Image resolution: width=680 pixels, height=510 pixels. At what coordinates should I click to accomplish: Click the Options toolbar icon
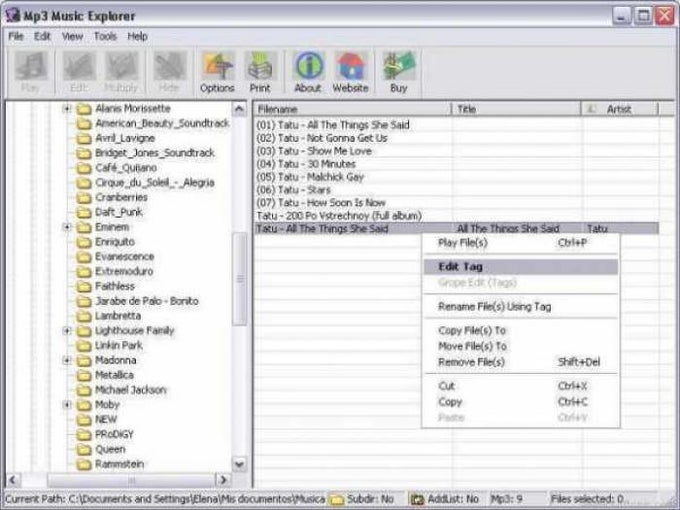[x=217, y=66]
